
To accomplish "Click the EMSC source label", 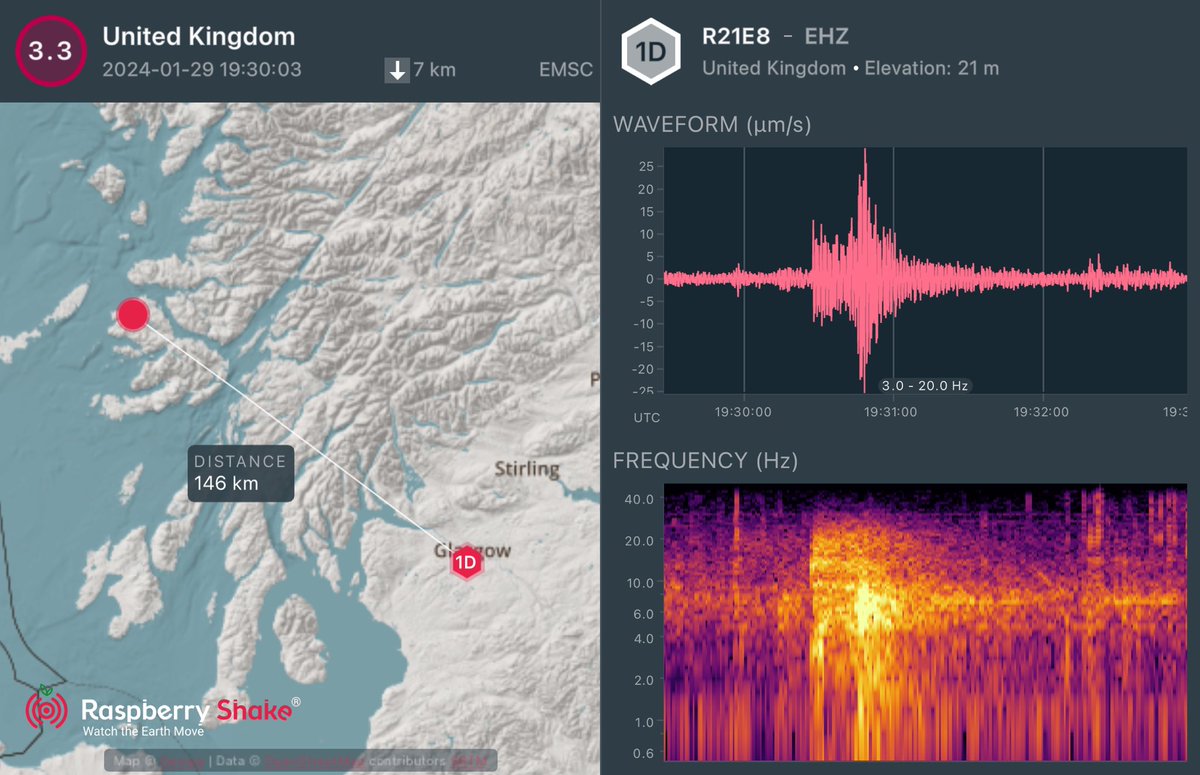I will [565, 70].
